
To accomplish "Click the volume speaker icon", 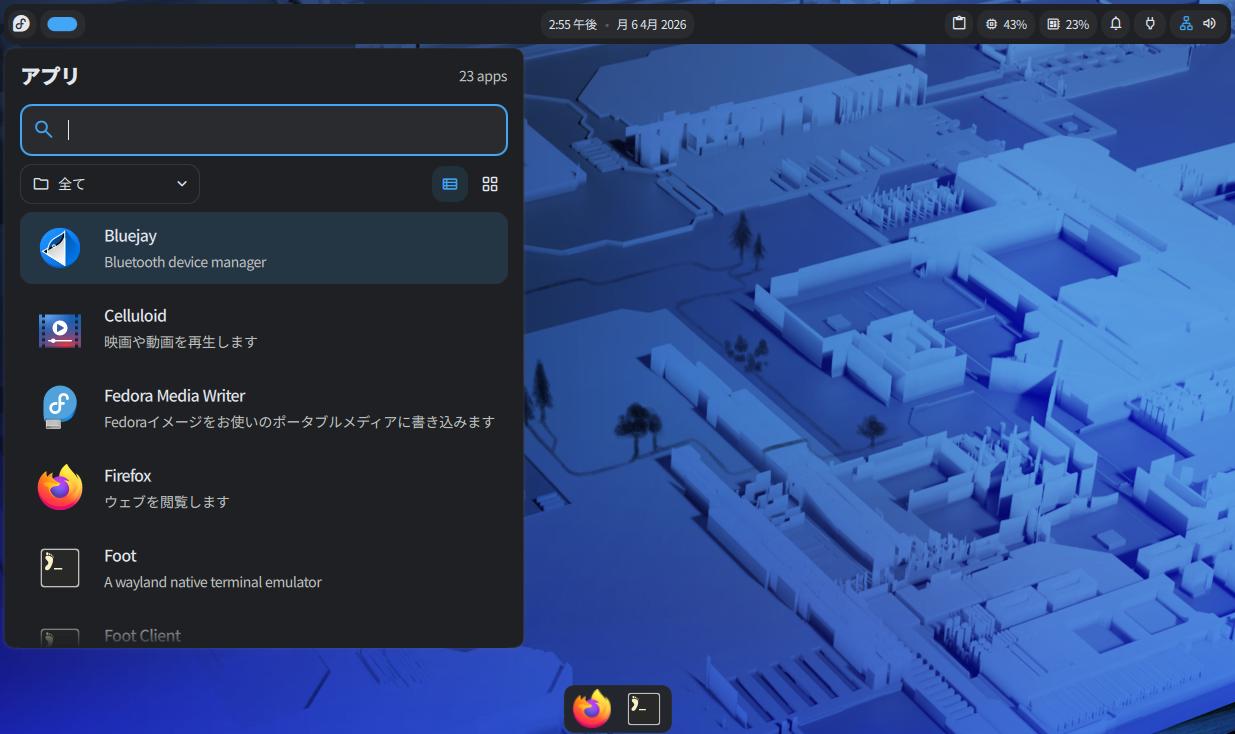I will pos(1209,24).
